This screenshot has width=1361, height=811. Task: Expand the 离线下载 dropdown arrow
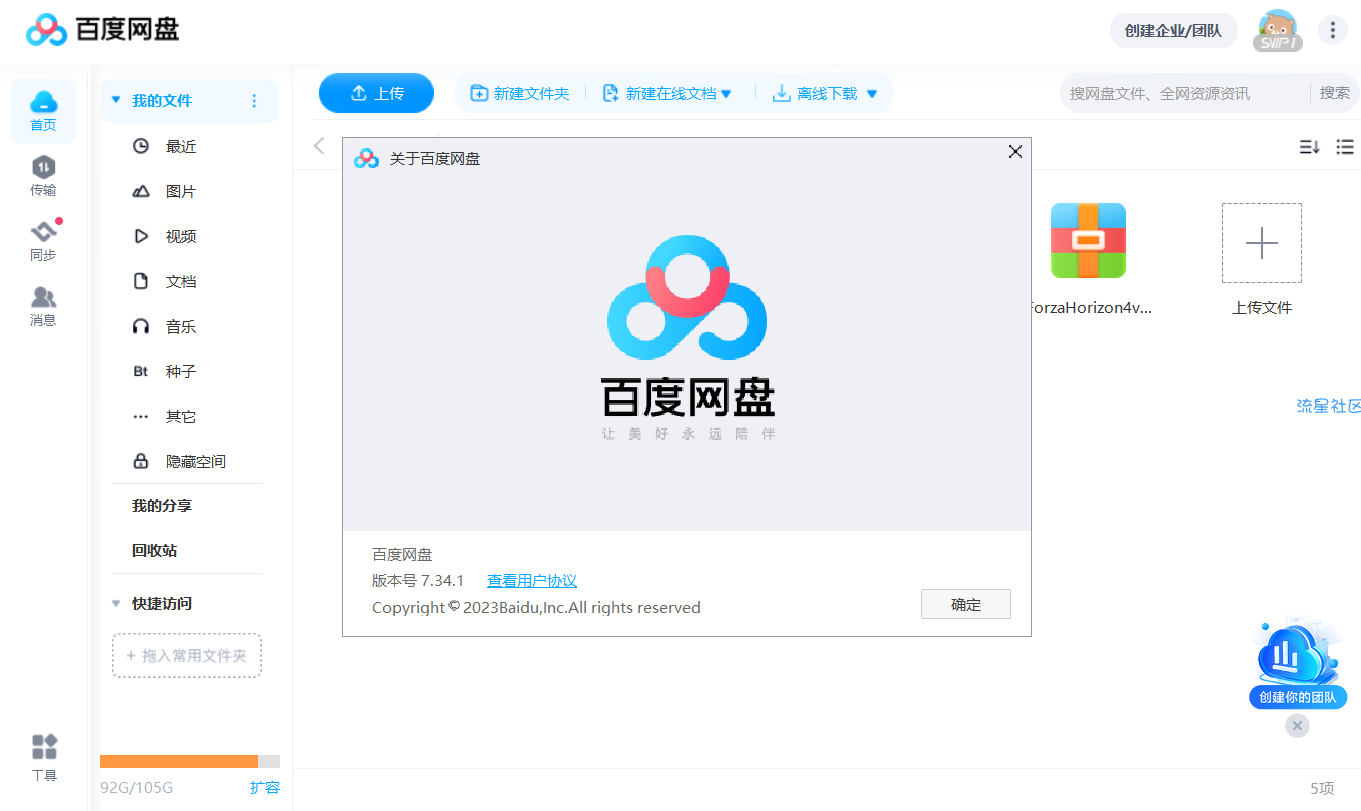[871, 94]
